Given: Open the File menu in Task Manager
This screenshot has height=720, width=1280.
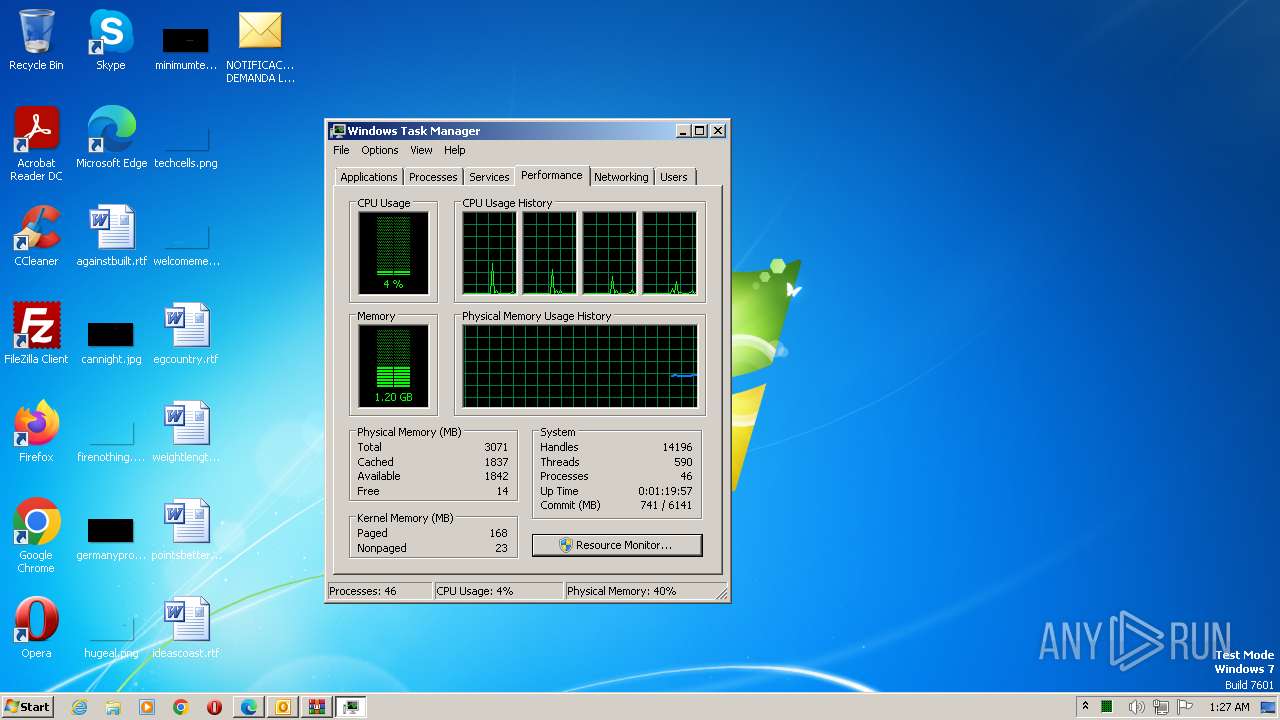Looking at the screenshot, I should coord(341,150).
